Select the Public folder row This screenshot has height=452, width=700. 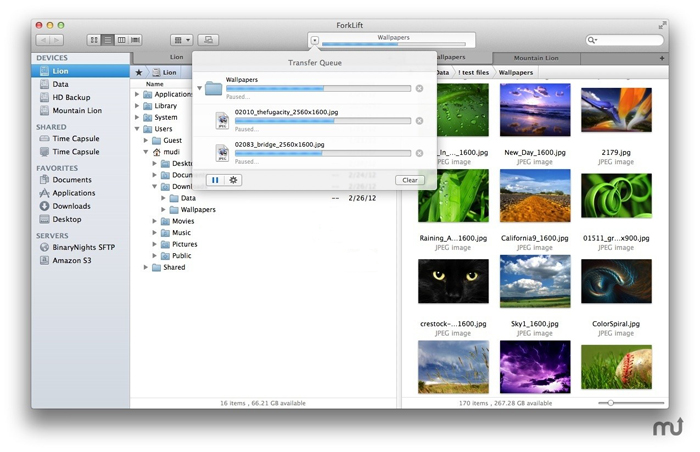[263, 255]
